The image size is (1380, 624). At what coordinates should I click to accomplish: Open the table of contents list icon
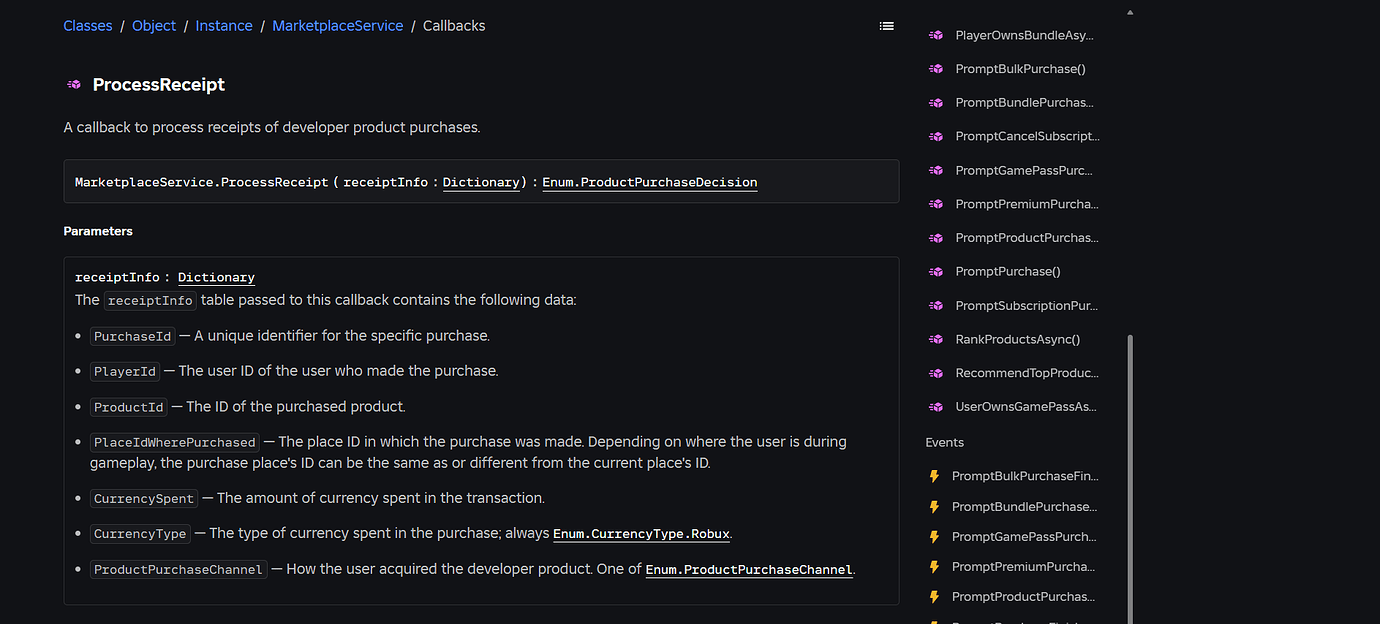click(x=886, y=26)
